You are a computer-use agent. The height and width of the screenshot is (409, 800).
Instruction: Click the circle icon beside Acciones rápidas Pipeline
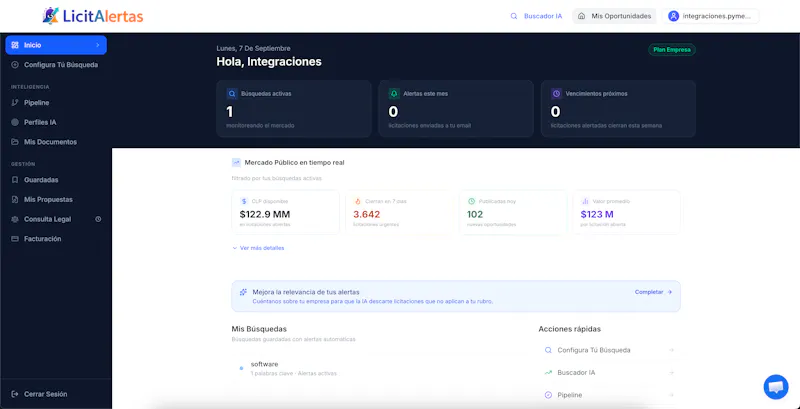click(548, 395)
